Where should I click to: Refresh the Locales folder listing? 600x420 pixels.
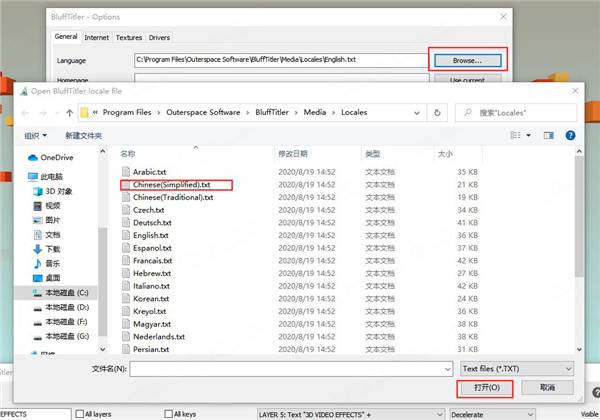coord(437,113)
